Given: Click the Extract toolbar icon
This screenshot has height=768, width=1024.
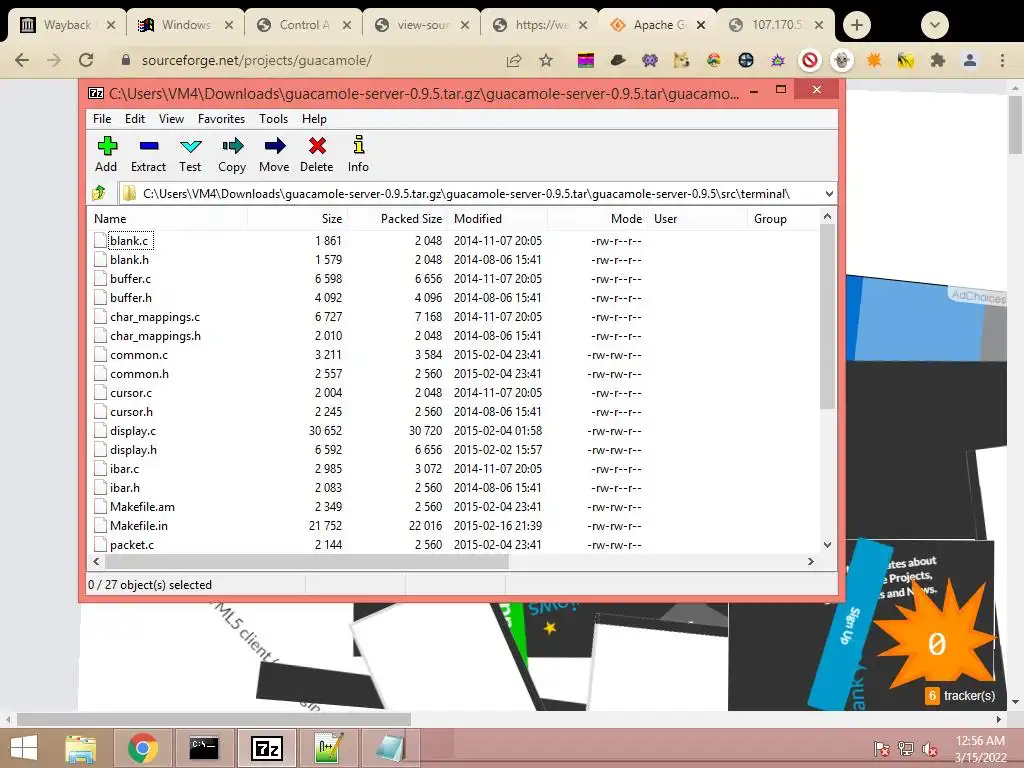Looking at the screenshot, I should pos(149,146).
